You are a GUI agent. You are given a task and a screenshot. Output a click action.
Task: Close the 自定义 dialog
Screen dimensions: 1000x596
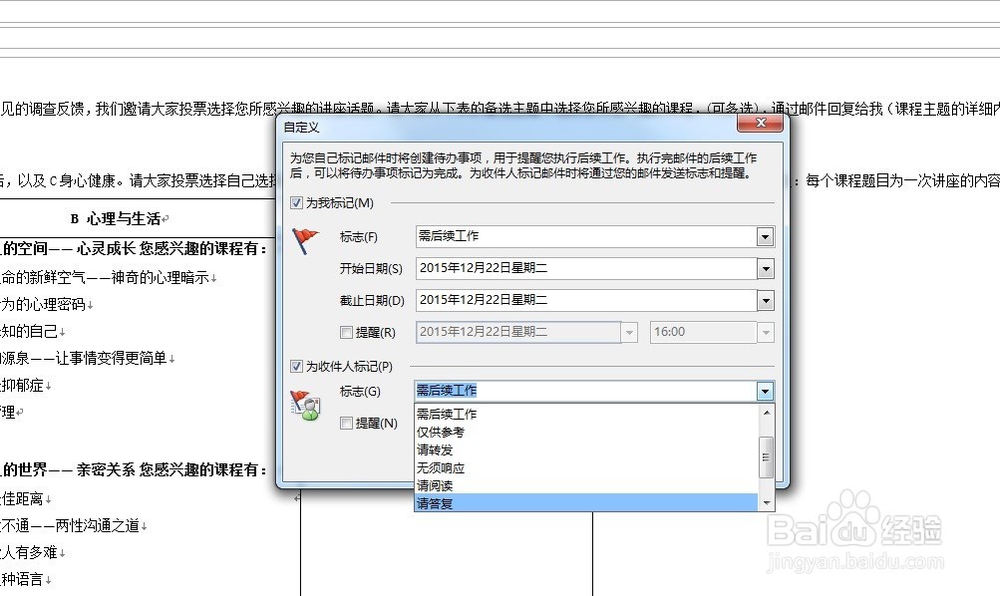coord(759,123)
